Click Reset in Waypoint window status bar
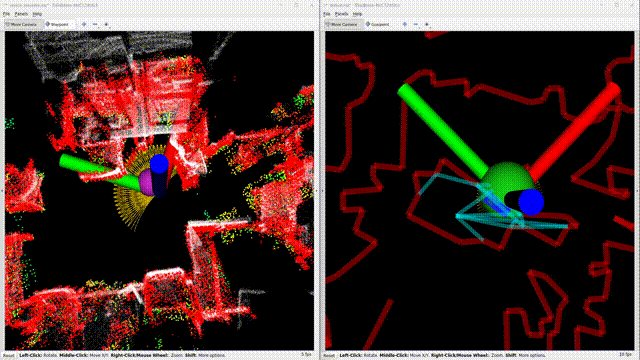Viewport: 640px width, 360px height. 8,356
